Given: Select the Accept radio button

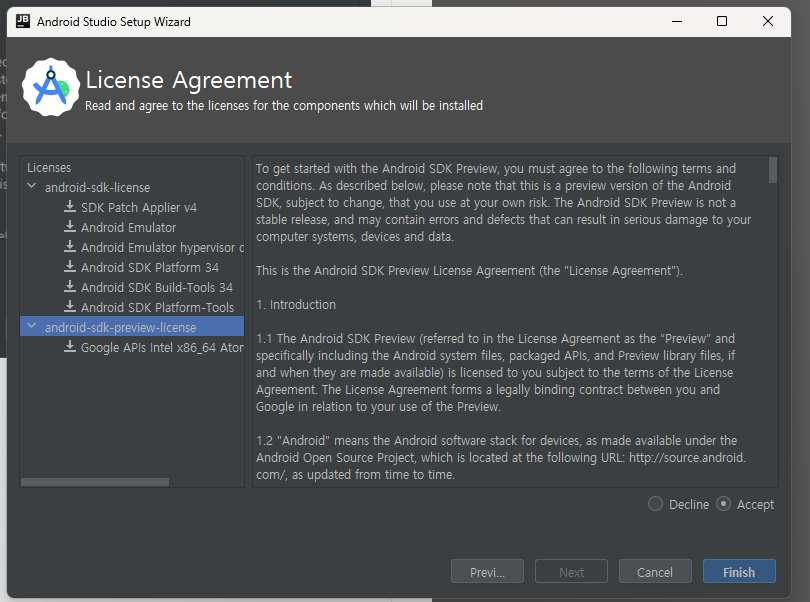Looking at the screenshot, I should point(723,504).
